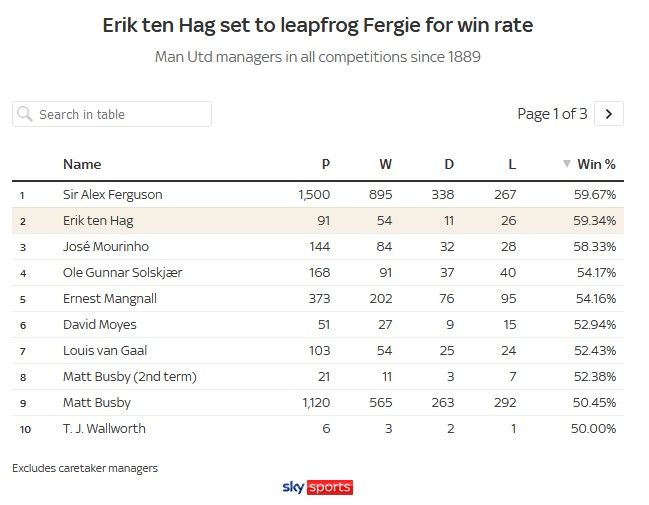Click the Matt Busby (2nd term) row
The width and height of the screenshot is (649, 505).
tap(130, 376)
